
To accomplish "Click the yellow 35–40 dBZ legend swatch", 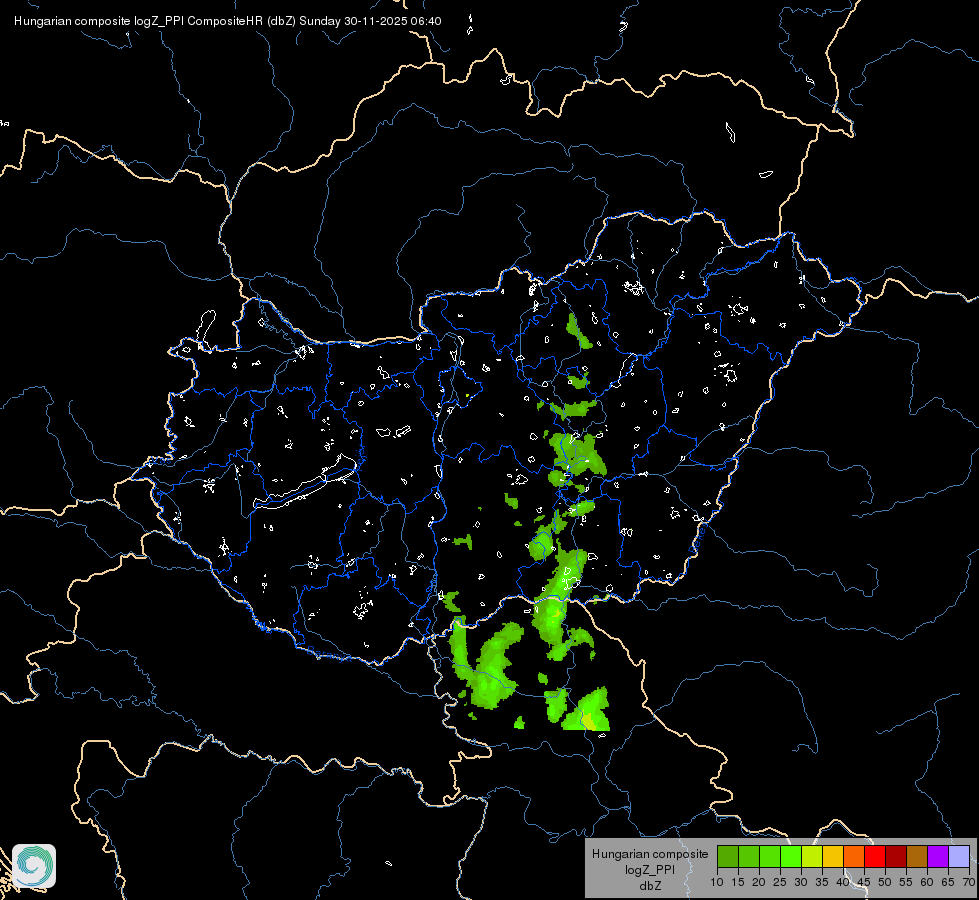I will 833,856.
